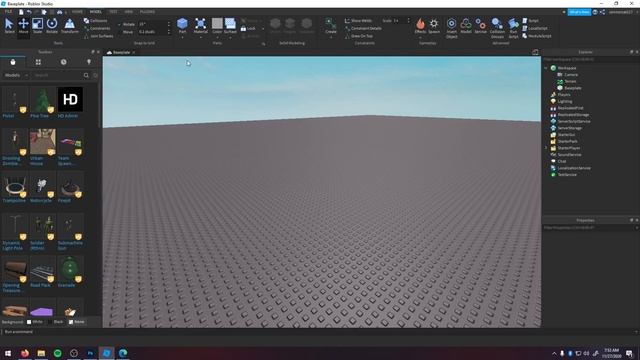Screen dimensions: 640x360
Task: Insert a new Script
Action: point(530,20)
